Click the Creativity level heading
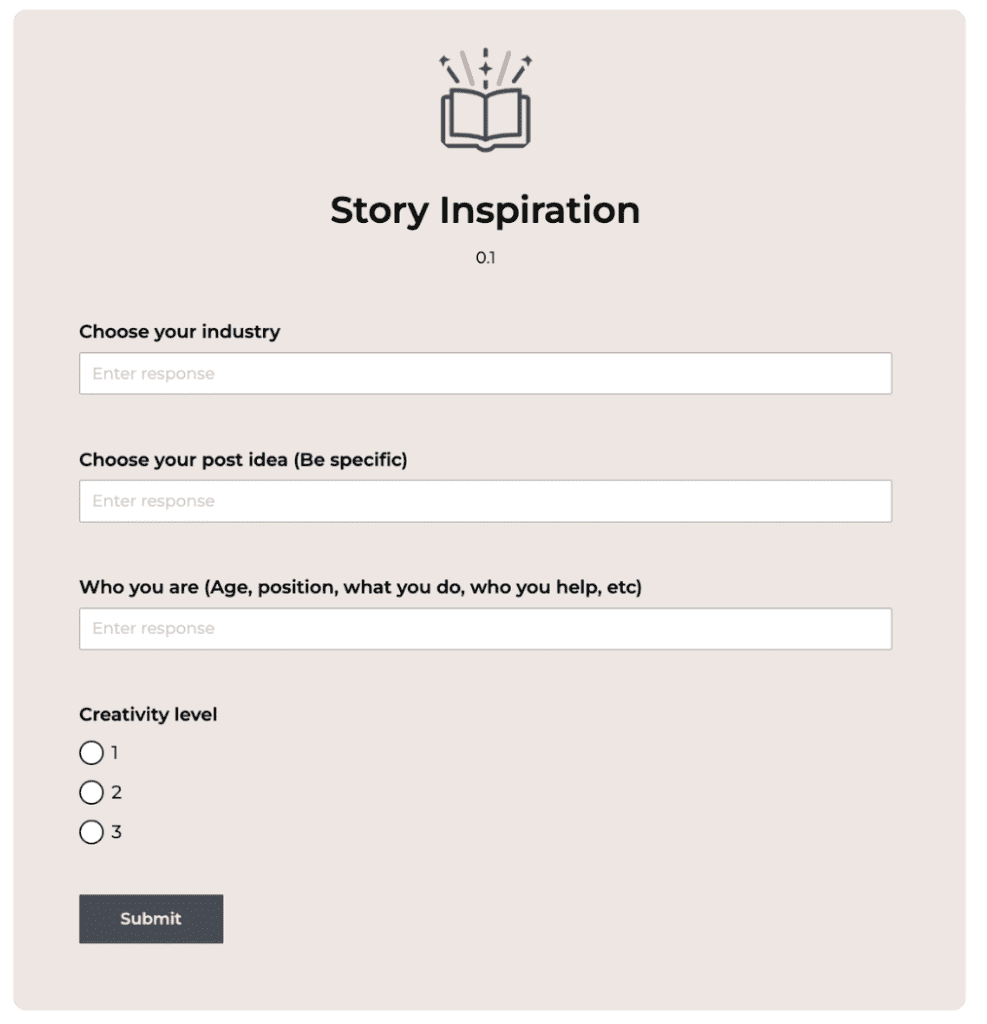 point(147,715)
